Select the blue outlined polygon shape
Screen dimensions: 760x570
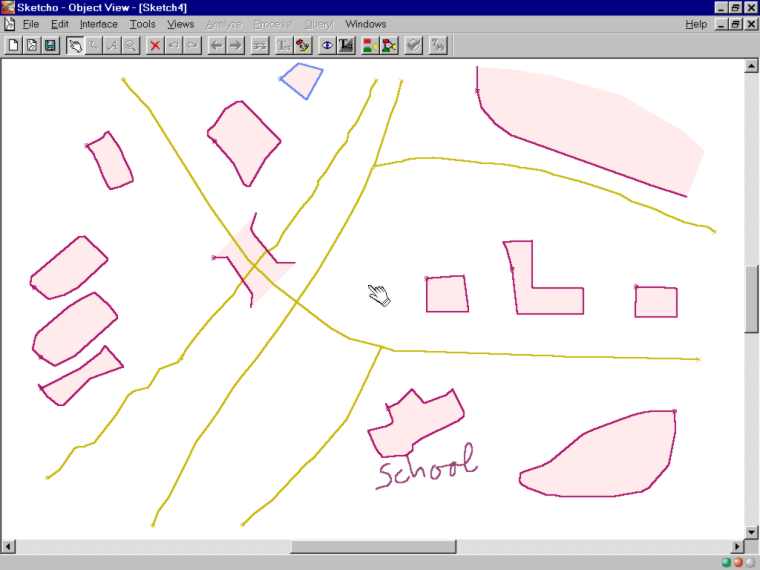pyautogui.click(x=302, y=80)
